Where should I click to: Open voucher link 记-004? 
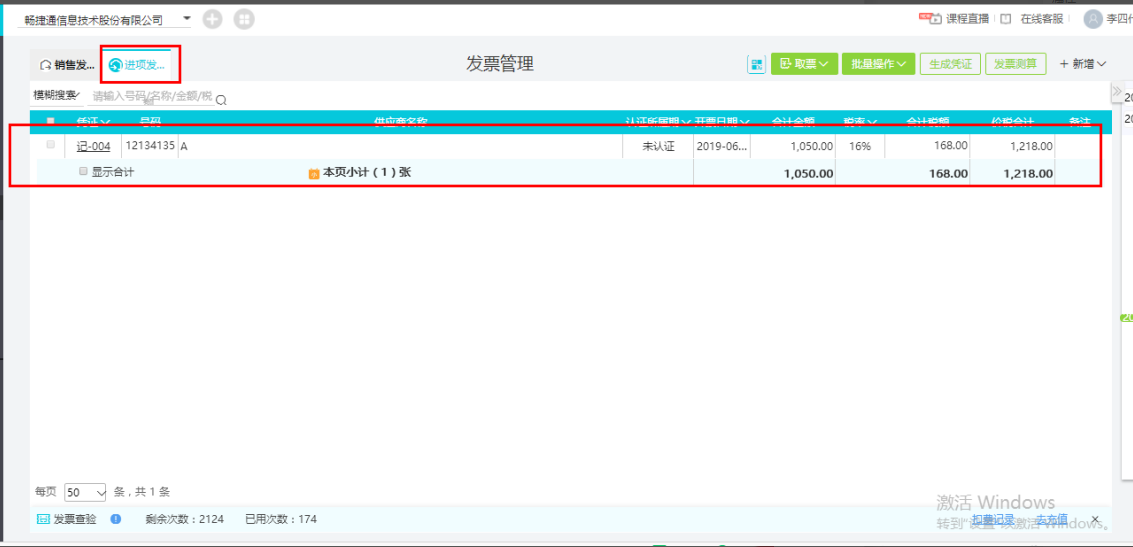[x=93, y=146]
